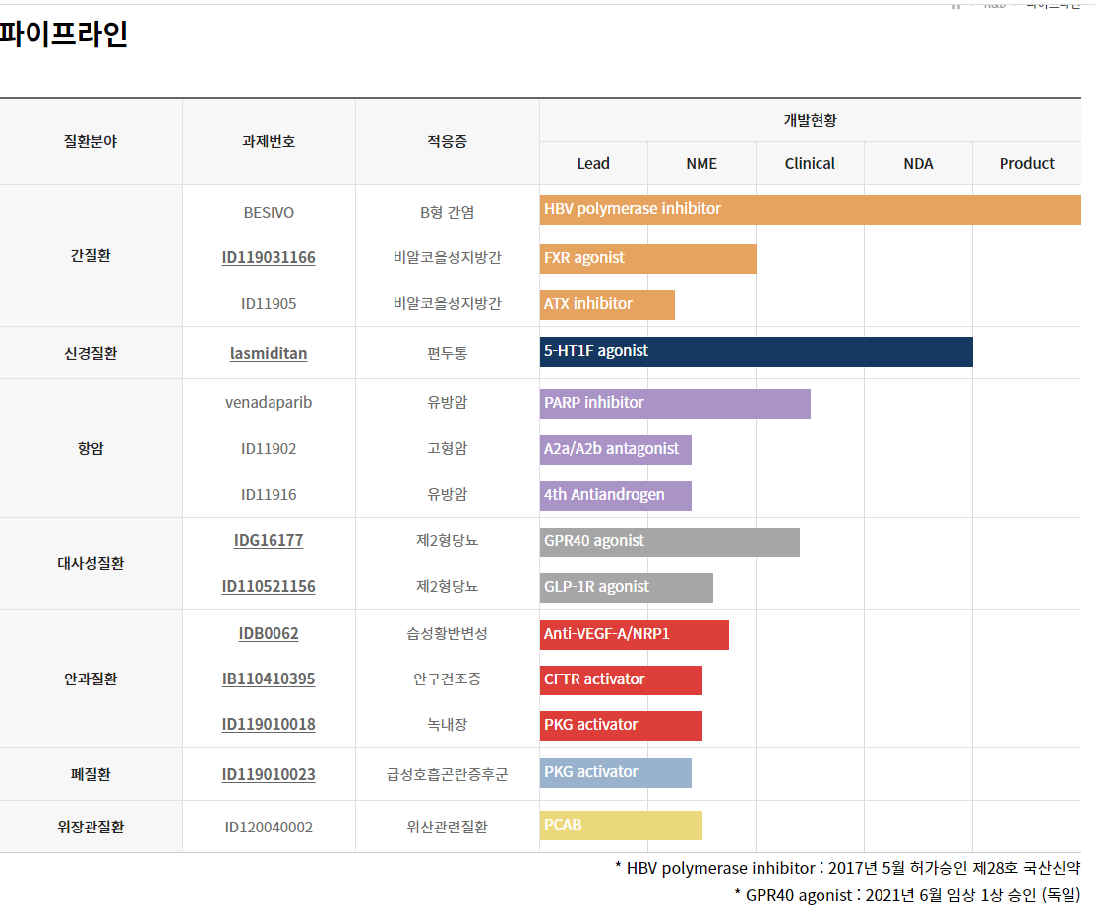Click the 안구건조증 indication
1095x905 pixels.
point(447,679)
